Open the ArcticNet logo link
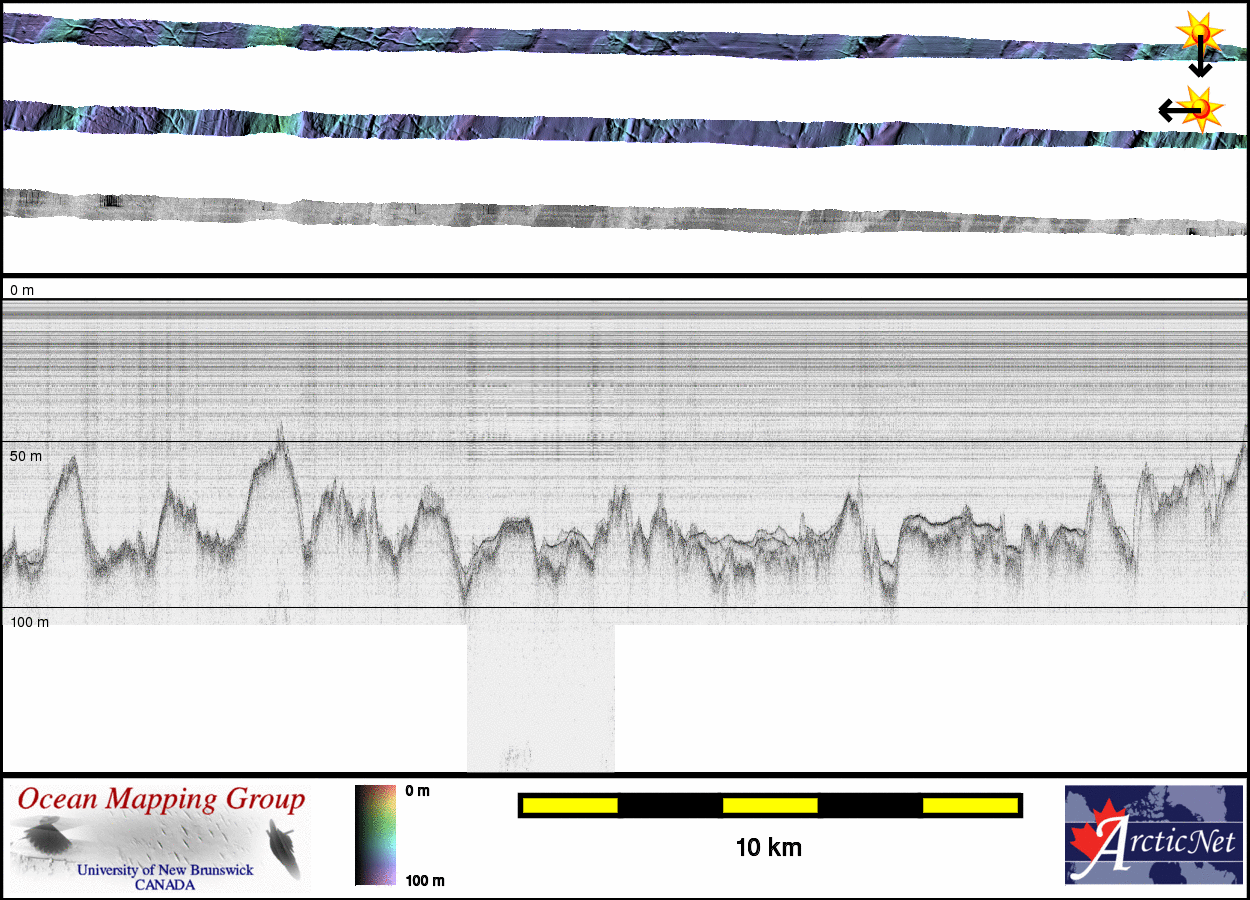 [x=1153, y=835]
